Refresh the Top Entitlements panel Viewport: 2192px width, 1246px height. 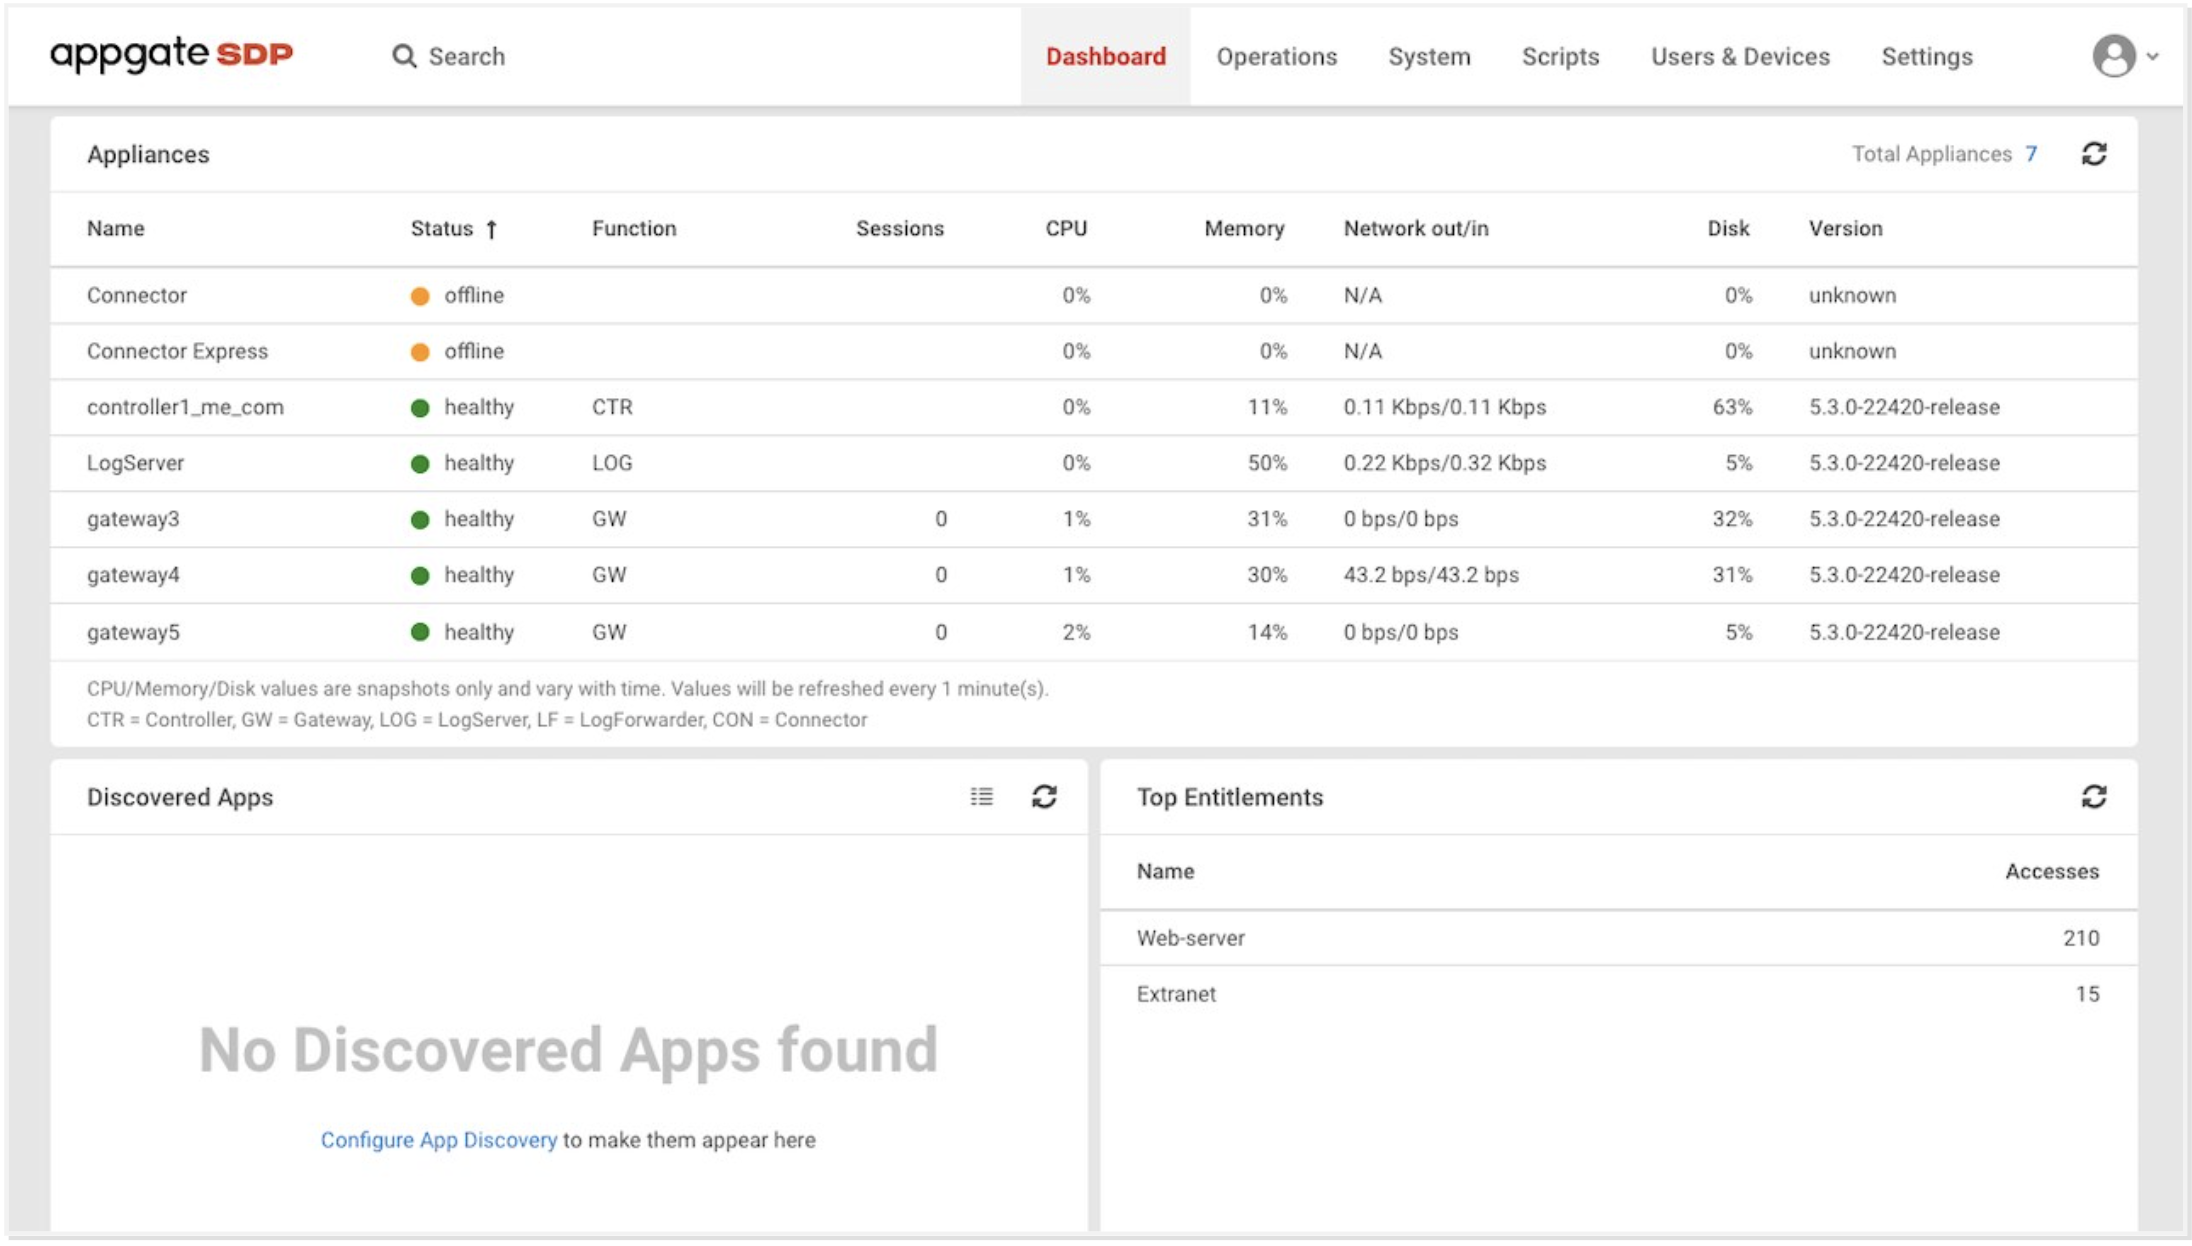2093,797
